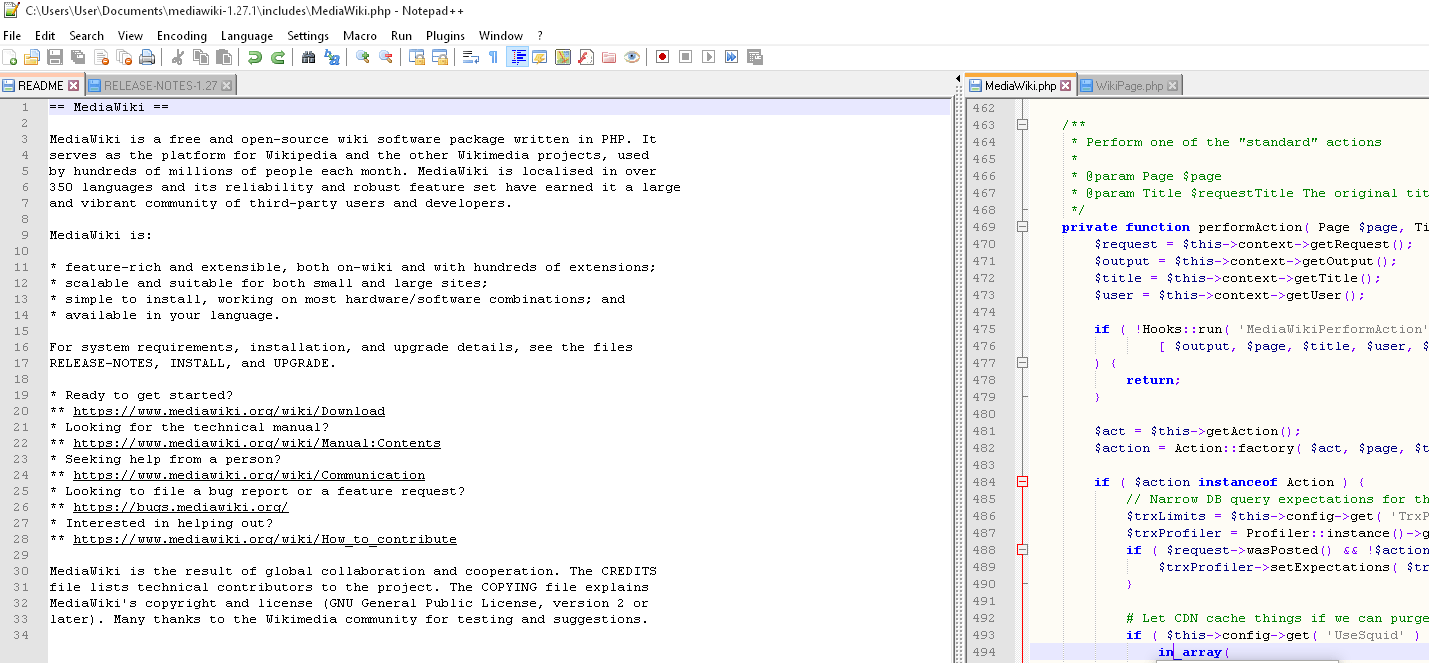Toggle Show All Characters pilcrow button

pyautogui.click(x=493, y=57)
